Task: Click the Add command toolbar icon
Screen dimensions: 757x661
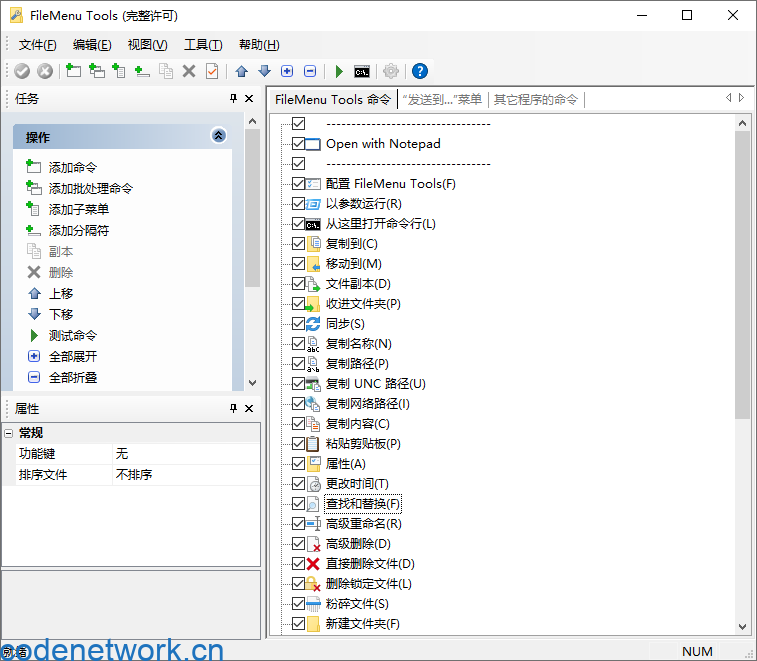Action: [73, 71]
